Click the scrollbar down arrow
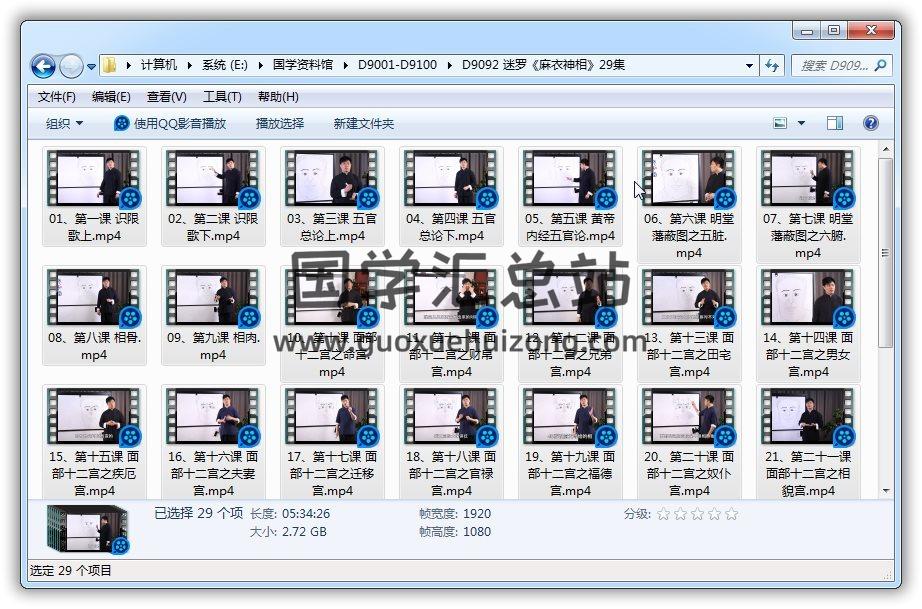 click(886, 491)
